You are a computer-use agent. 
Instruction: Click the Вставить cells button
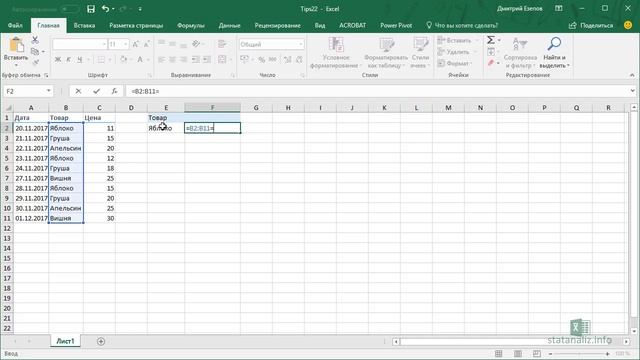coord(454,40)
